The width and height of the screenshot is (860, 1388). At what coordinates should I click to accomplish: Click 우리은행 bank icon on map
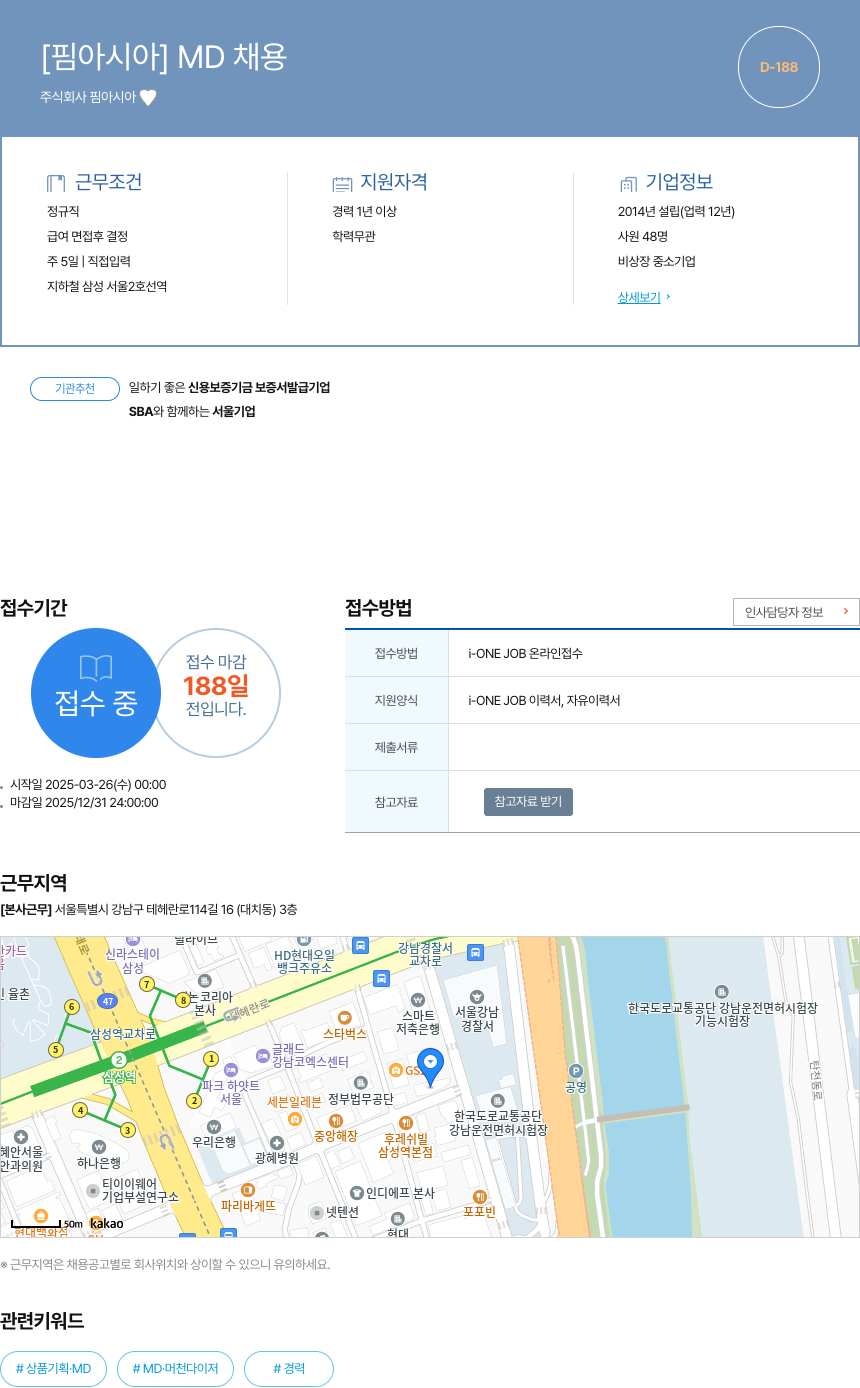213,1126
